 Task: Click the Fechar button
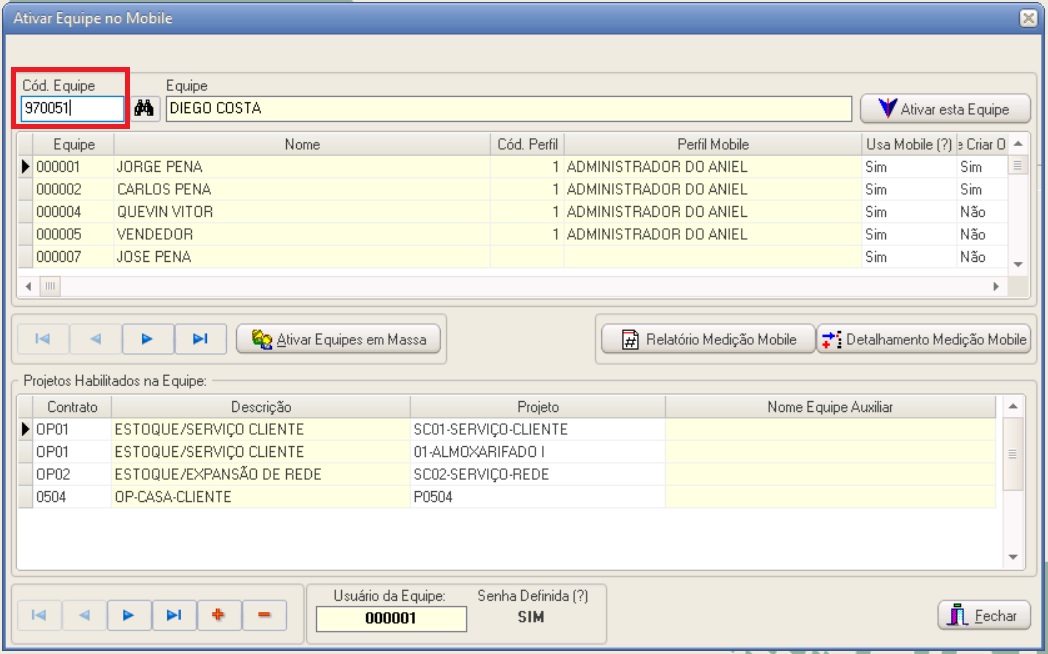(x=983, y=616)
